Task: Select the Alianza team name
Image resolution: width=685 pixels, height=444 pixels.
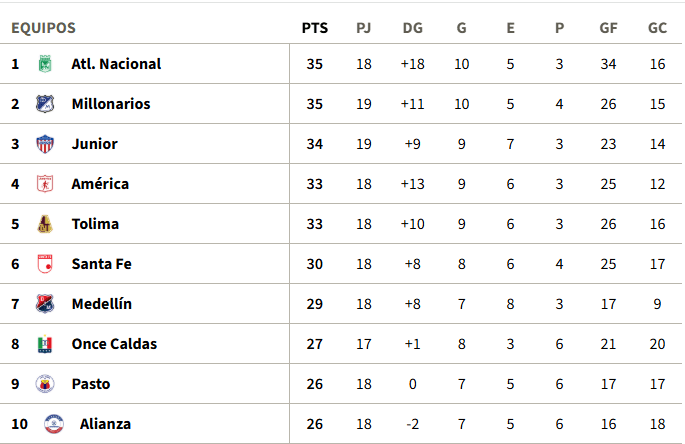Action: click(105, 424)
